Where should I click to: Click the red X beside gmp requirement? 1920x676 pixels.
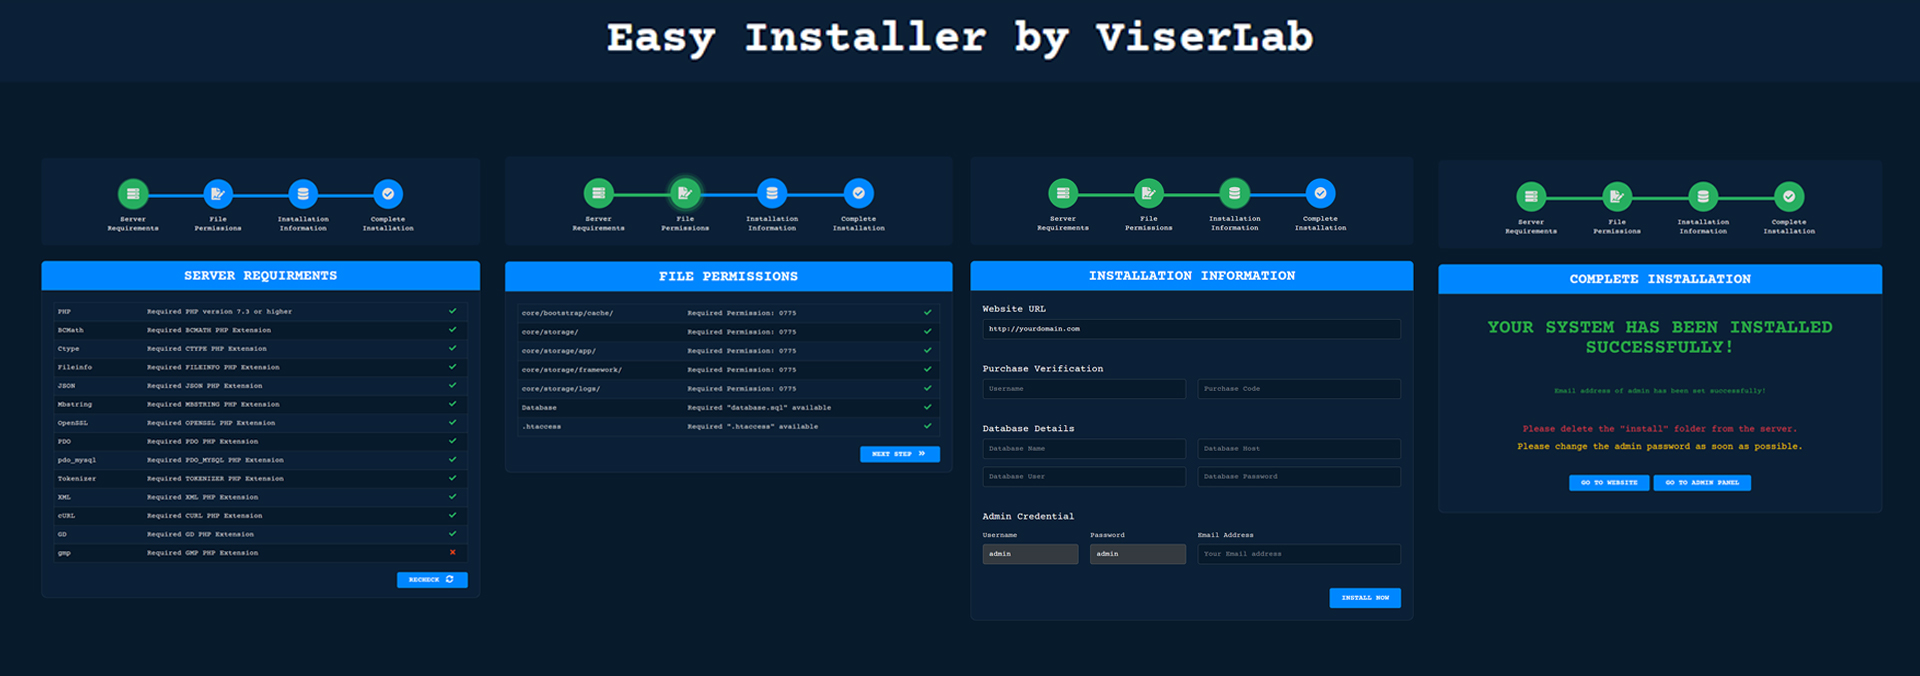click(x=453, y=552)
